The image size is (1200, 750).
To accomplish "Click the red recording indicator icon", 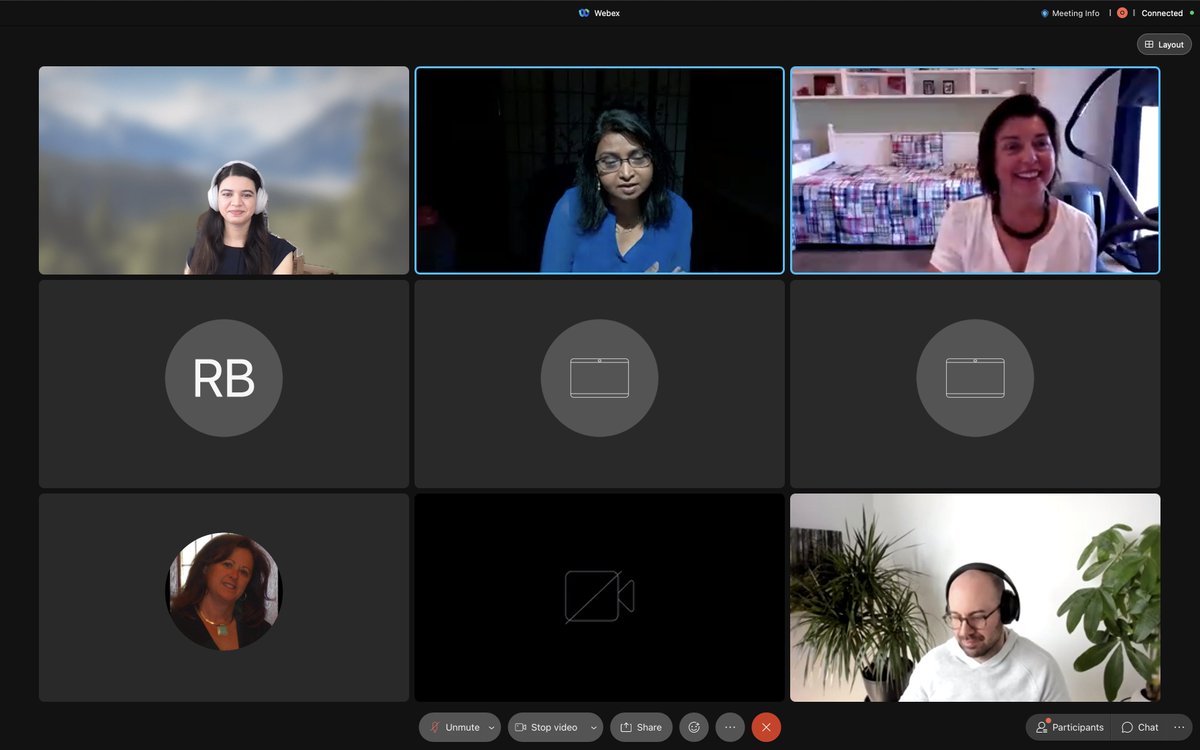I will point(1122,13).
